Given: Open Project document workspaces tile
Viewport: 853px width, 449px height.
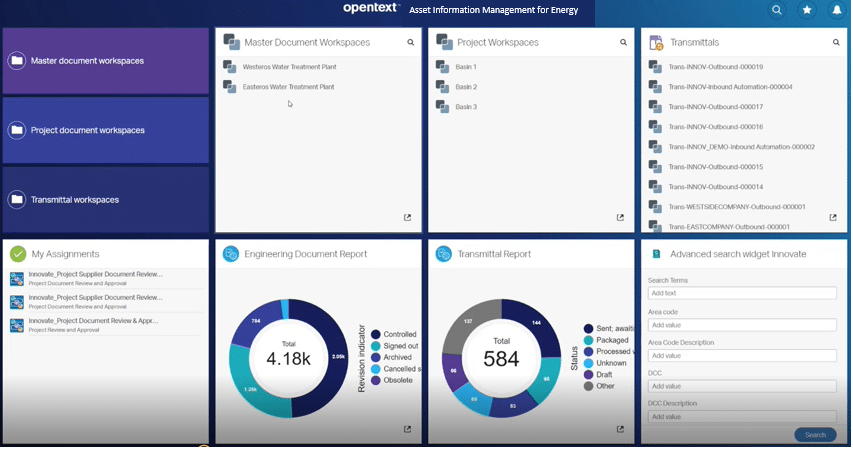Looking at the screenshot, I should 106,131.
